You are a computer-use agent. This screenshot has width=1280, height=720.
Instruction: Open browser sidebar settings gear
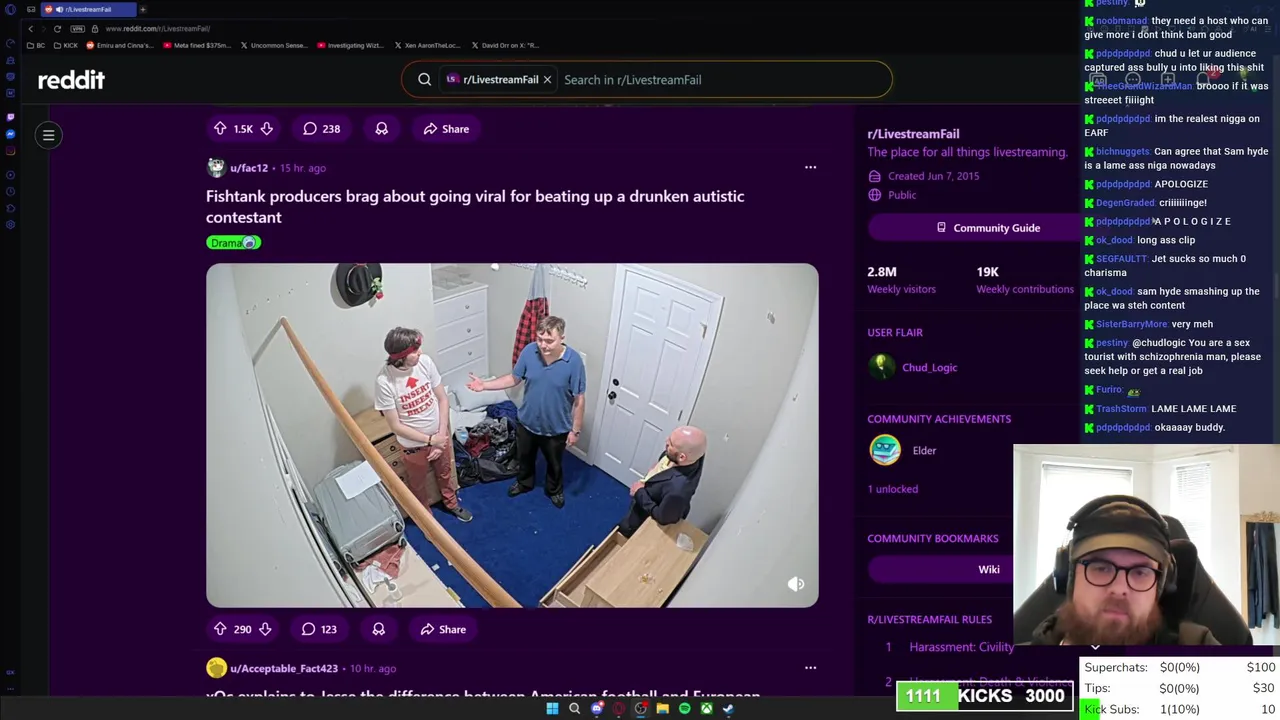tap(10, 224)
